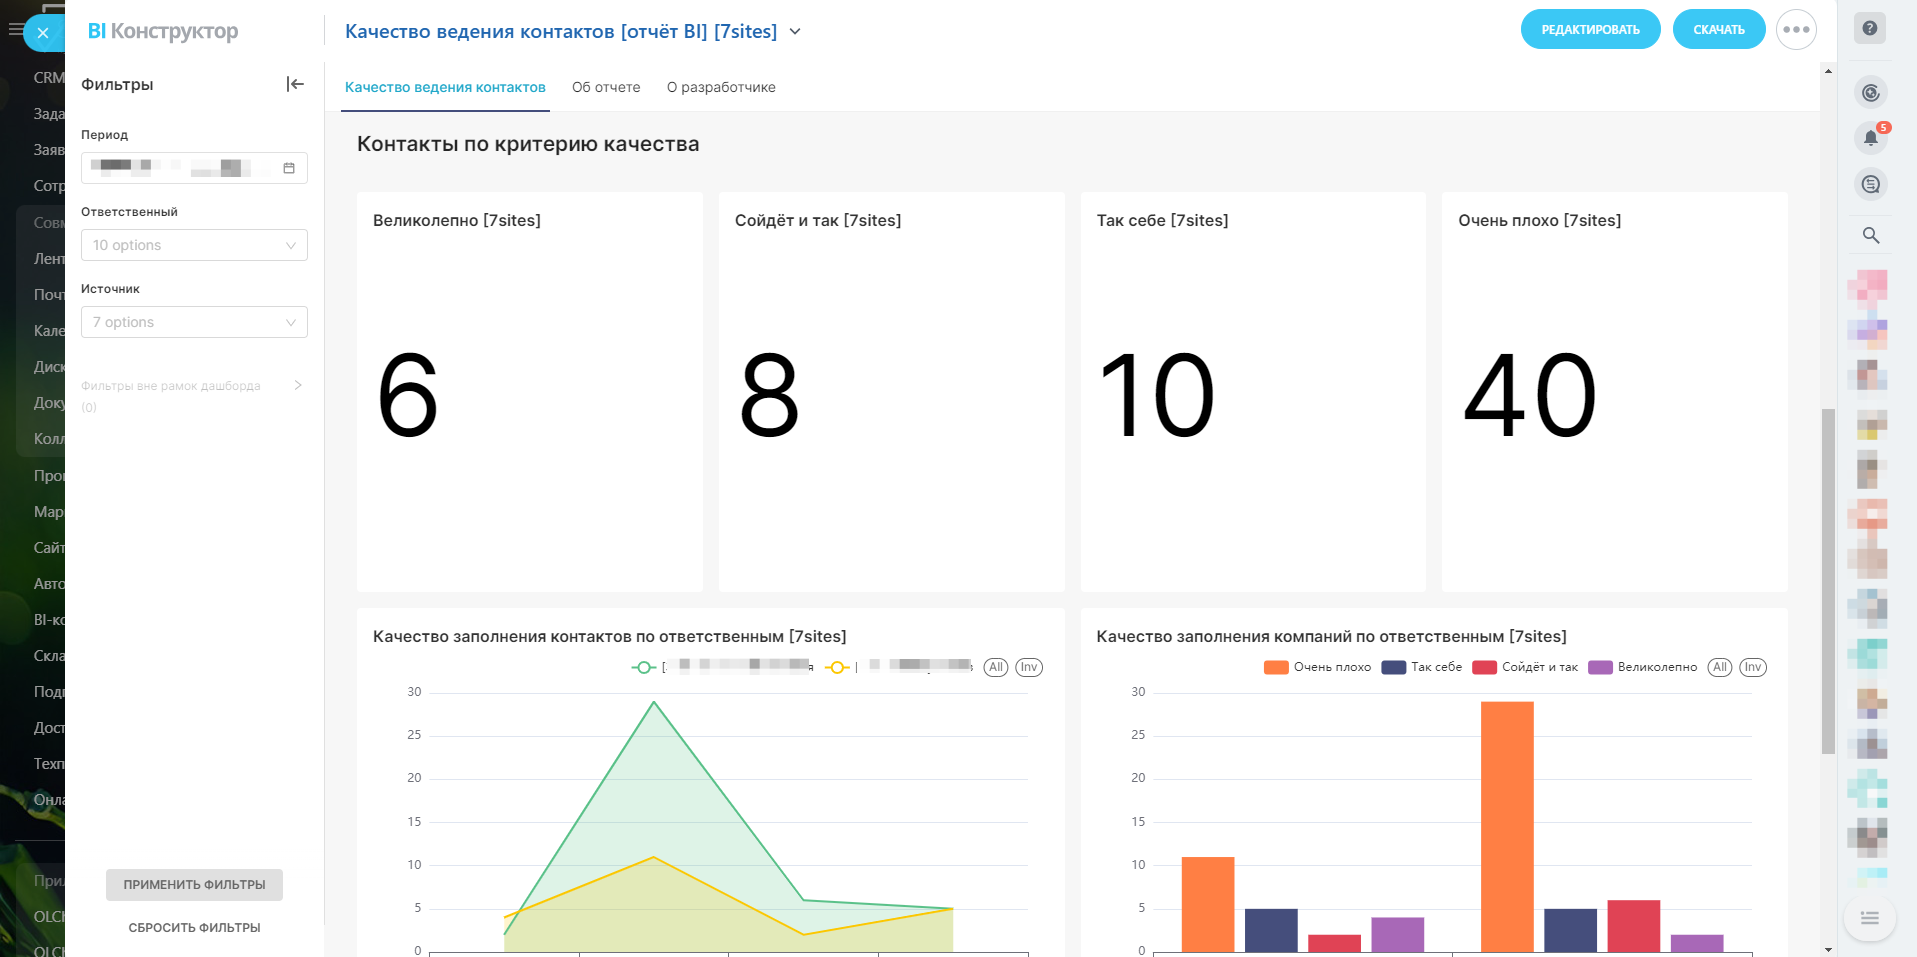Click the calendar icon in Период field
Image resolution: width=1917 pixels, height=957 pixels.
coord(289,168)
